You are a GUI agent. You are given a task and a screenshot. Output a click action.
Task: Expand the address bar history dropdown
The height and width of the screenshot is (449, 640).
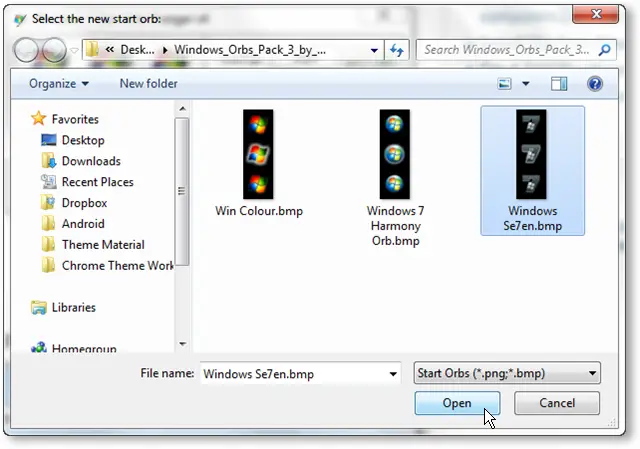[374, 50]
